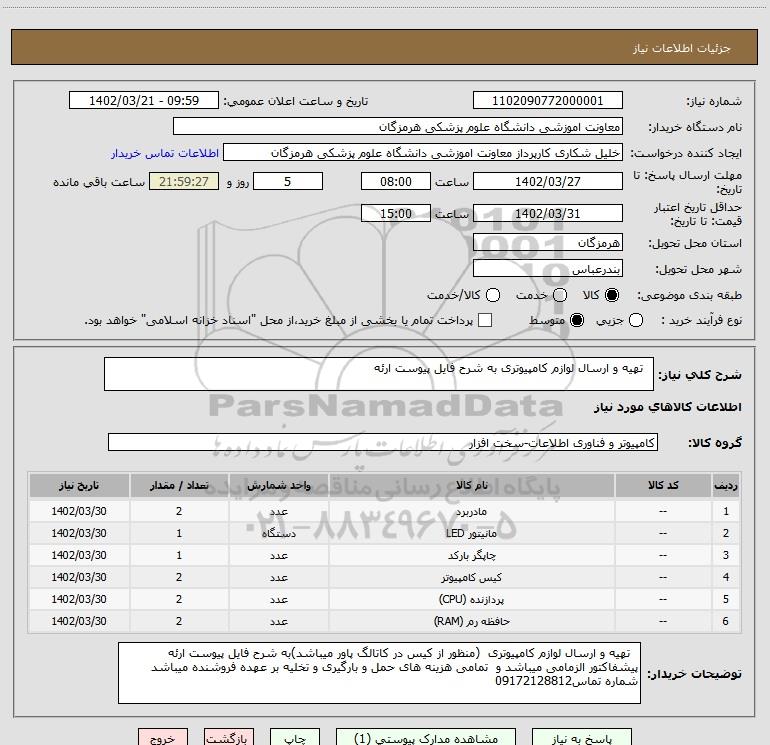Open اطلاعات تماس خریدار link

click(165, 153)
